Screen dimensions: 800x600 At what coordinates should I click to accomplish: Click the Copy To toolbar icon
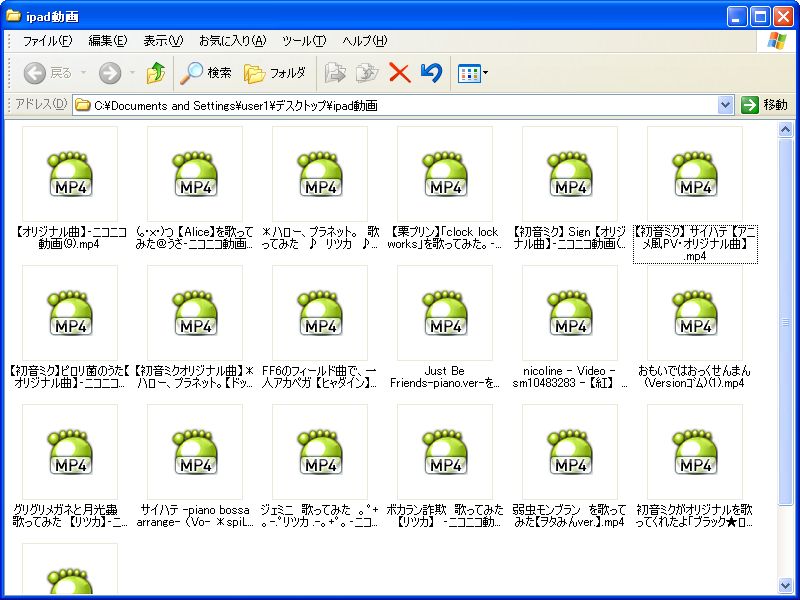click(x=367, y=73)
